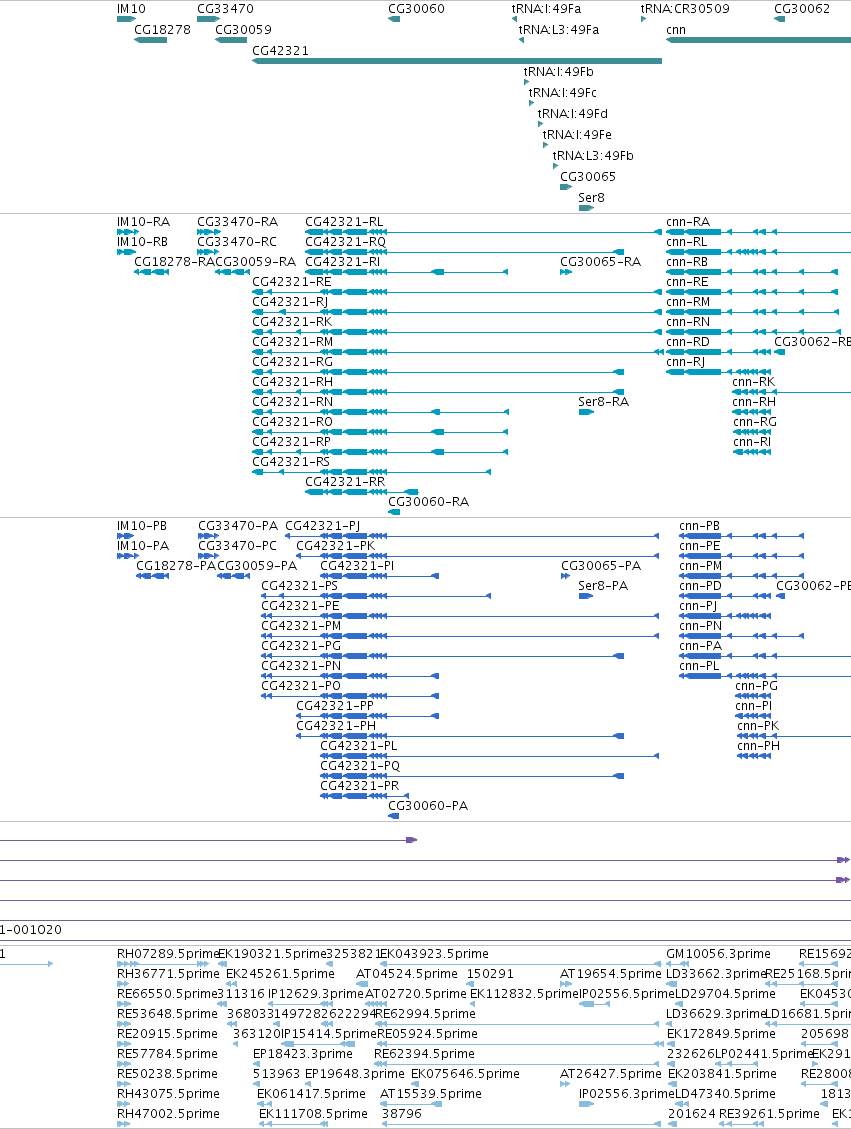Click the cnn-RA transcript label

coord(688,222)
